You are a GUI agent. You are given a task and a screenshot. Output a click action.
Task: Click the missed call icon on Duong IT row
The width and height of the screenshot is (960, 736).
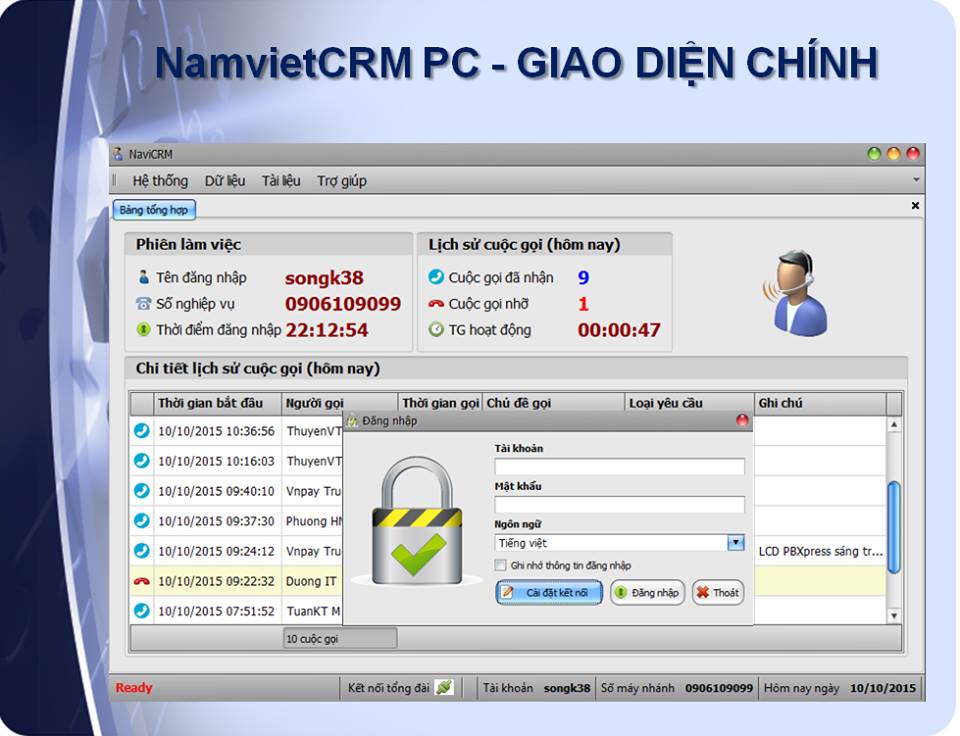click(141, 581)
